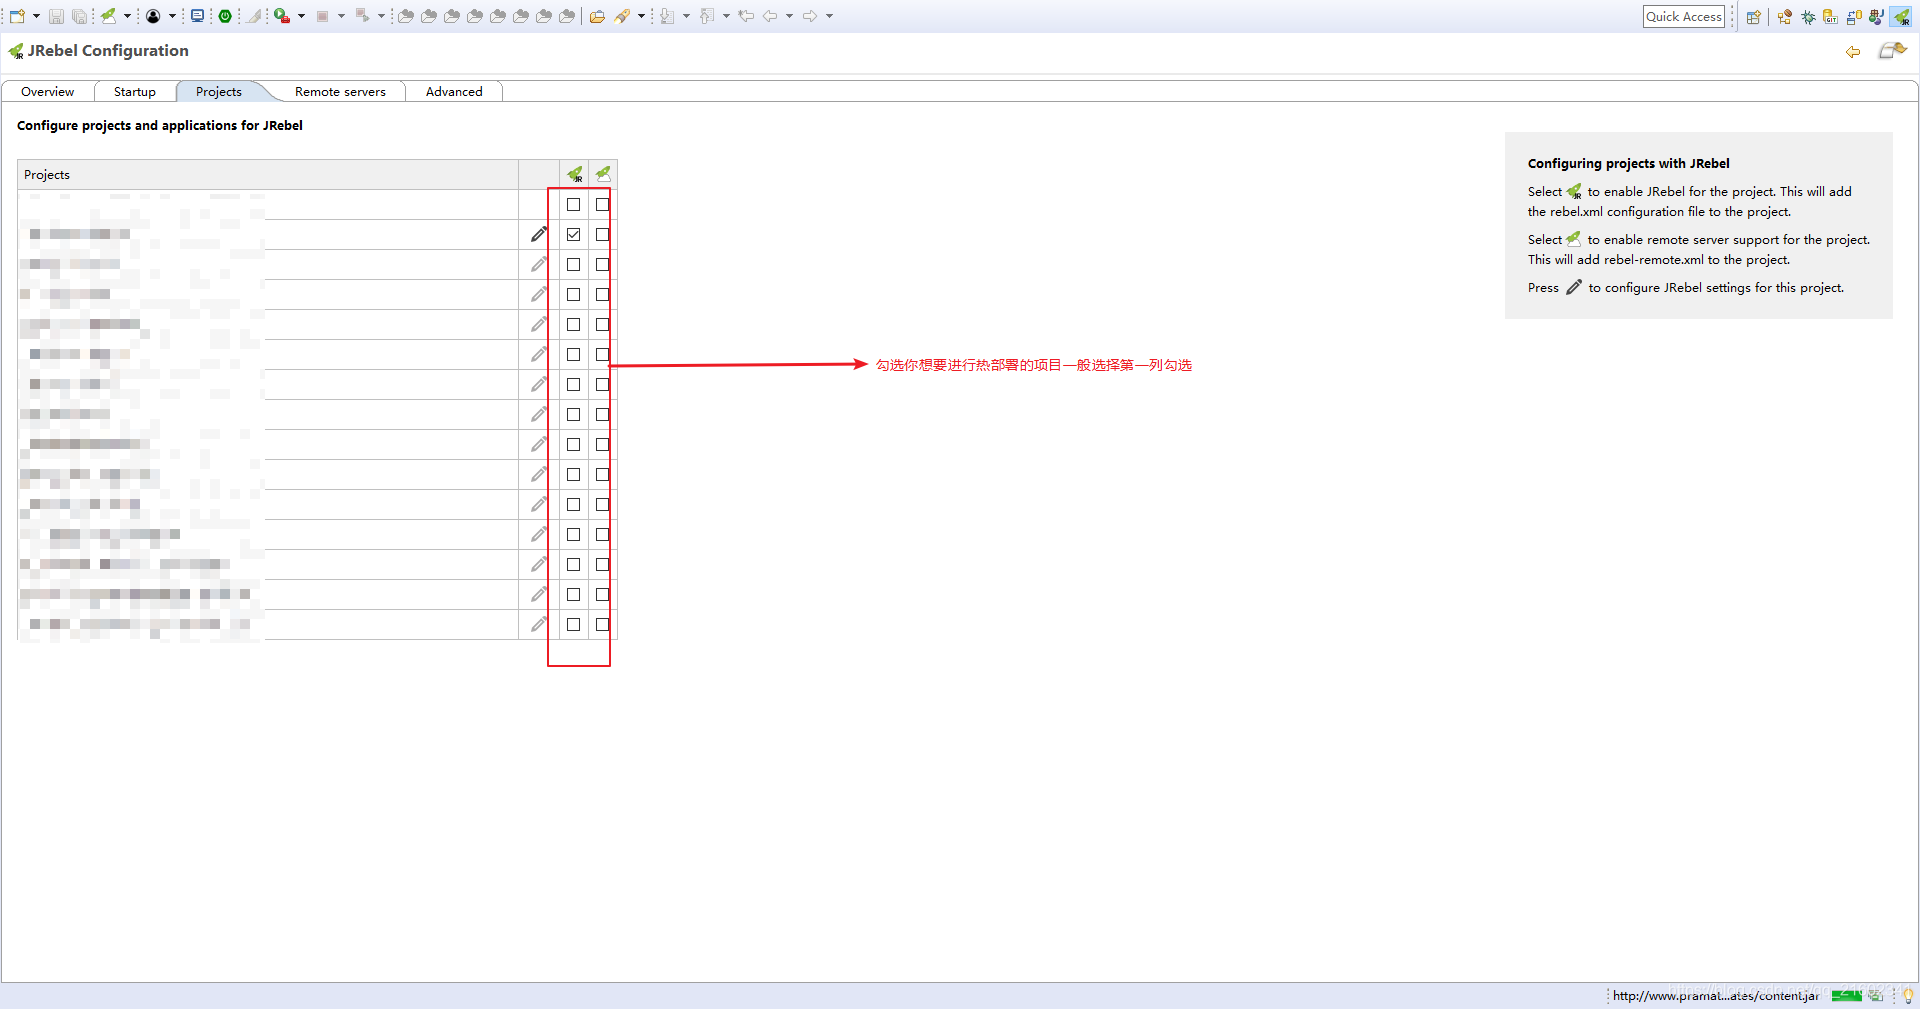This screenshot has width=1920, height=1009.
Task: Click the content.jar URL status text
Action: [1716, 996]
